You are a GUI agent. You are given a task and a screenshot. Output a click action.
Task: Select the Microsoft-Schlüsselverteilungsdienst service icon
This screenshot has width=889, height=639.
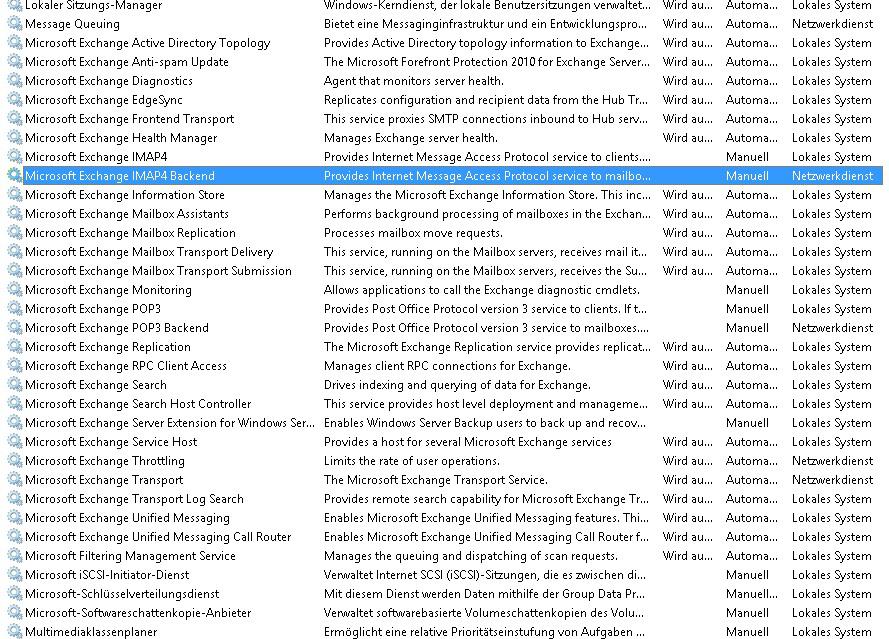click(14, 594)
